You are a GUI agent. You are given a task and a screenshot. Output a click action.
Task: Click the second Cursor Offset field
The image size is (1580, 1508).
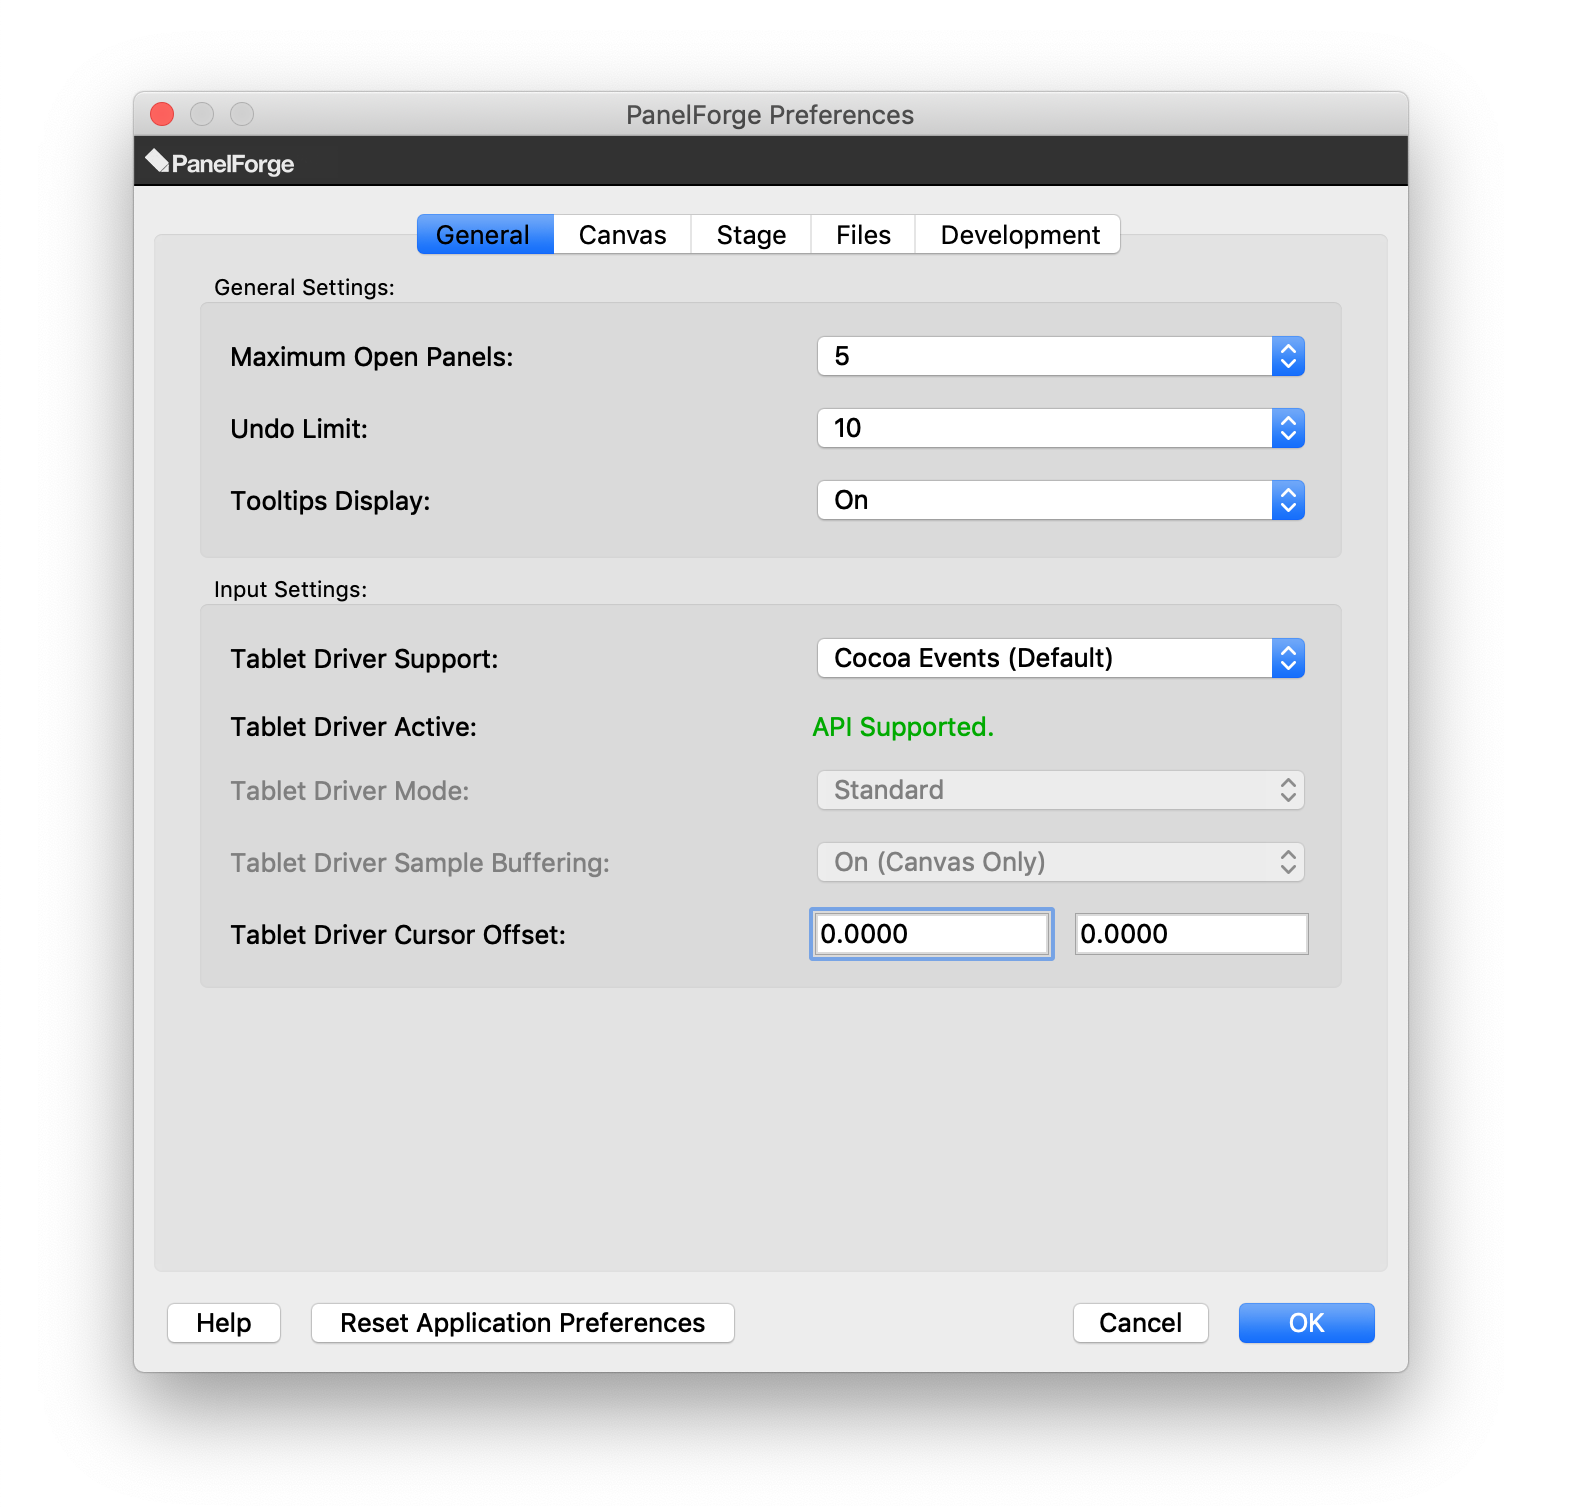pyautogui.click(x=1190, y=935)
